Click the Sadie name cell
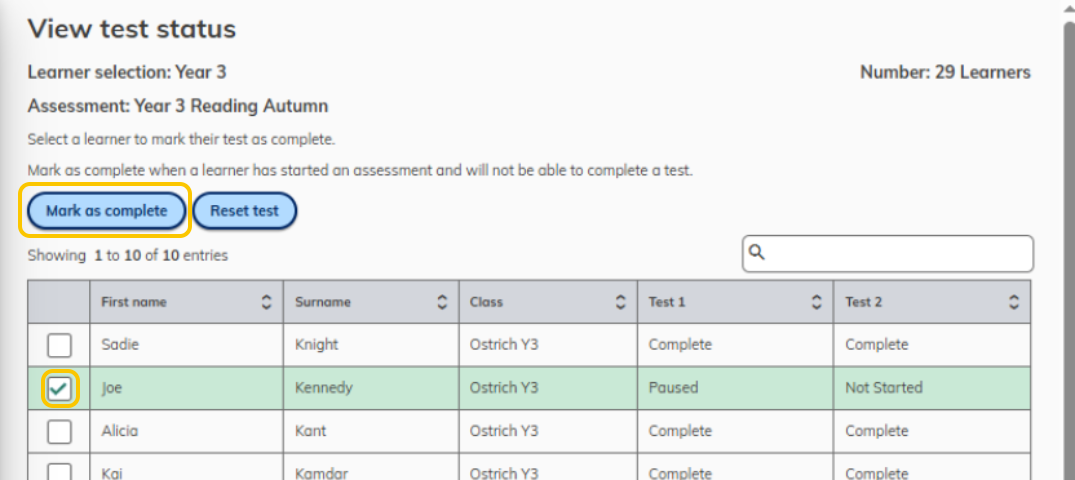Image resolution: width=1075 pixels, height=480 pixels. (x=186, y=345)
